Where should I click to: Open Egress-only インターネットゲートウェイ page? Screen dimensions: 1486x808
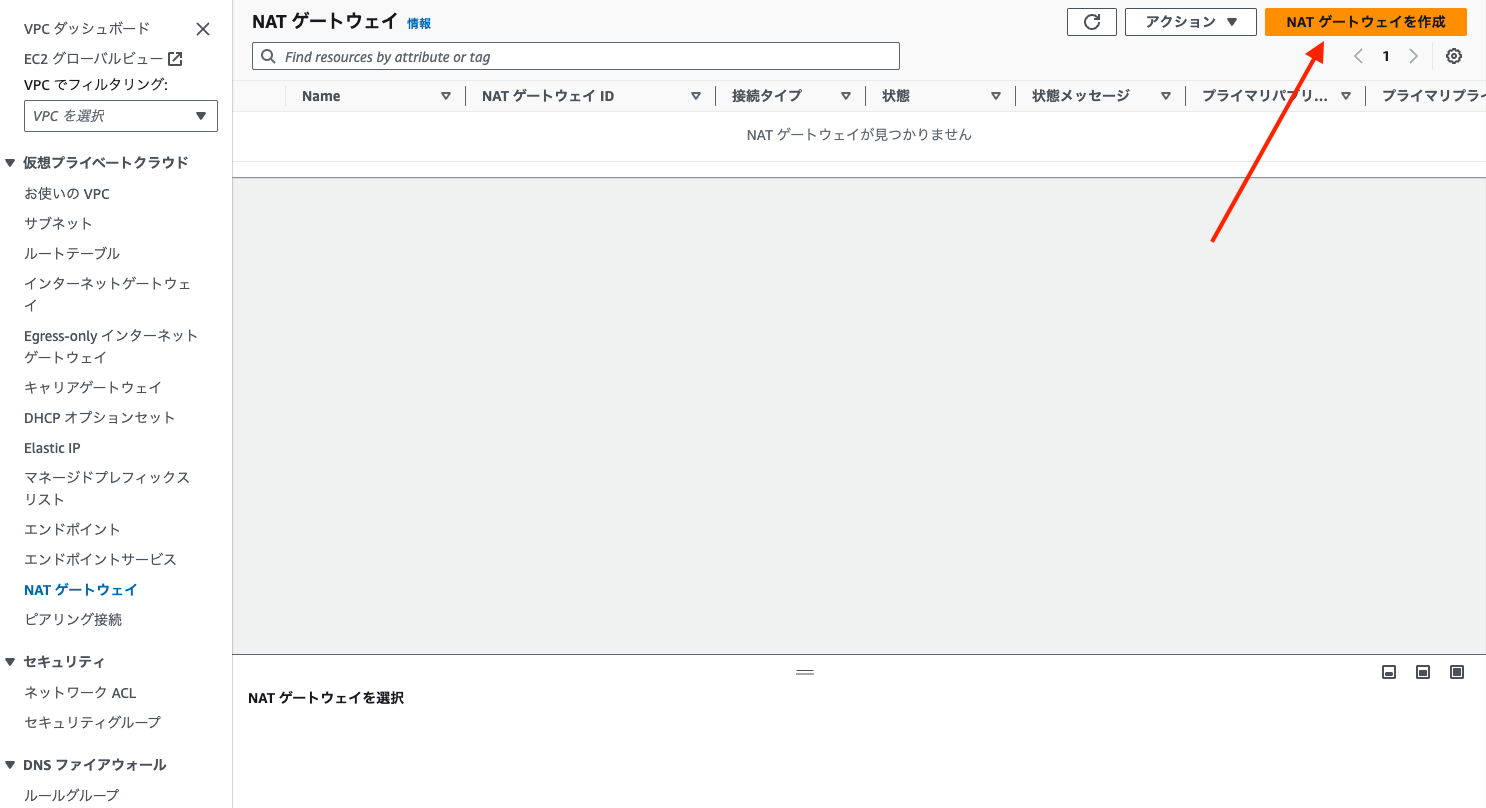(111, 346)
